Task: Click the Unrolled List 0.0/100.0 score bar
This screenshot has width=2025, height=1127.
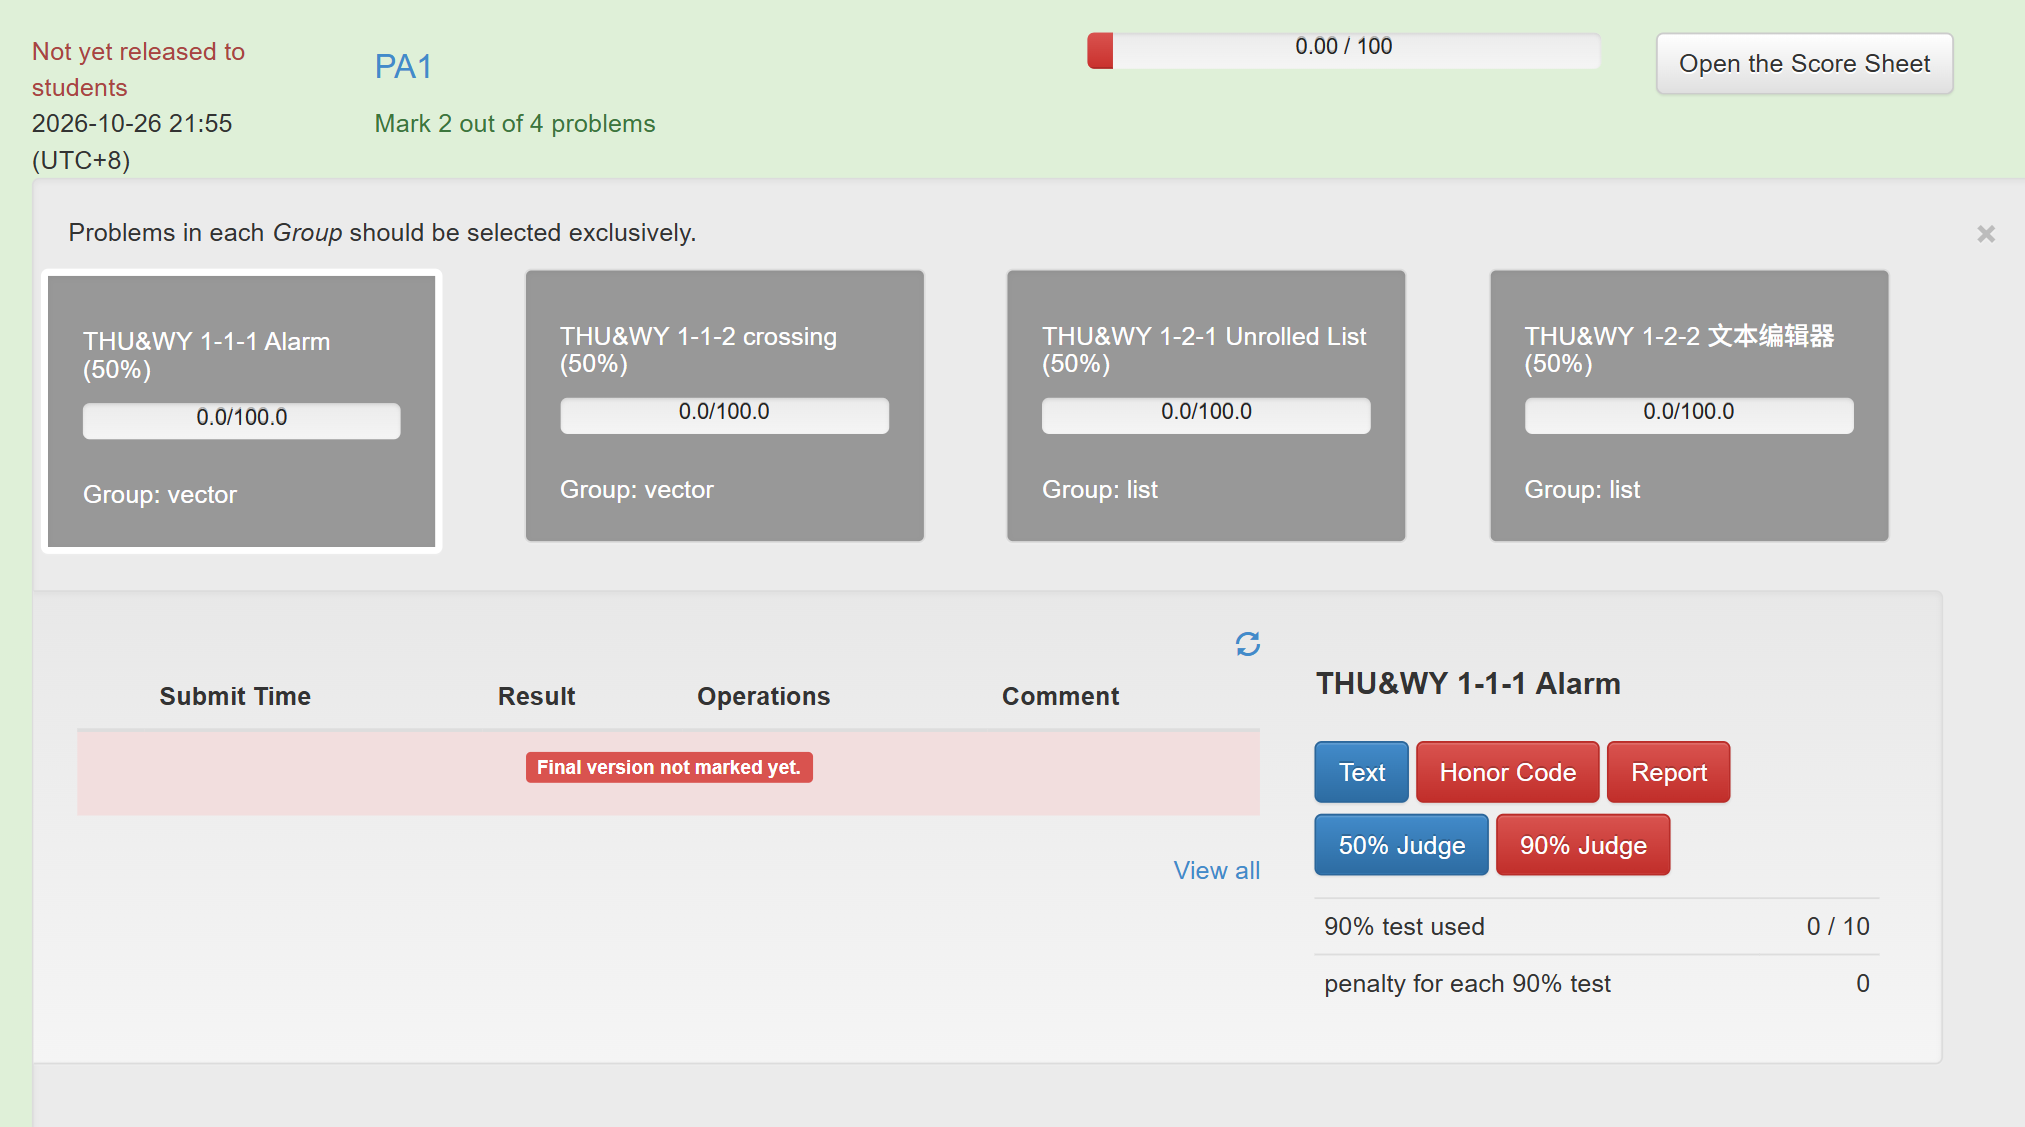Action: [x=1206, y=415]
